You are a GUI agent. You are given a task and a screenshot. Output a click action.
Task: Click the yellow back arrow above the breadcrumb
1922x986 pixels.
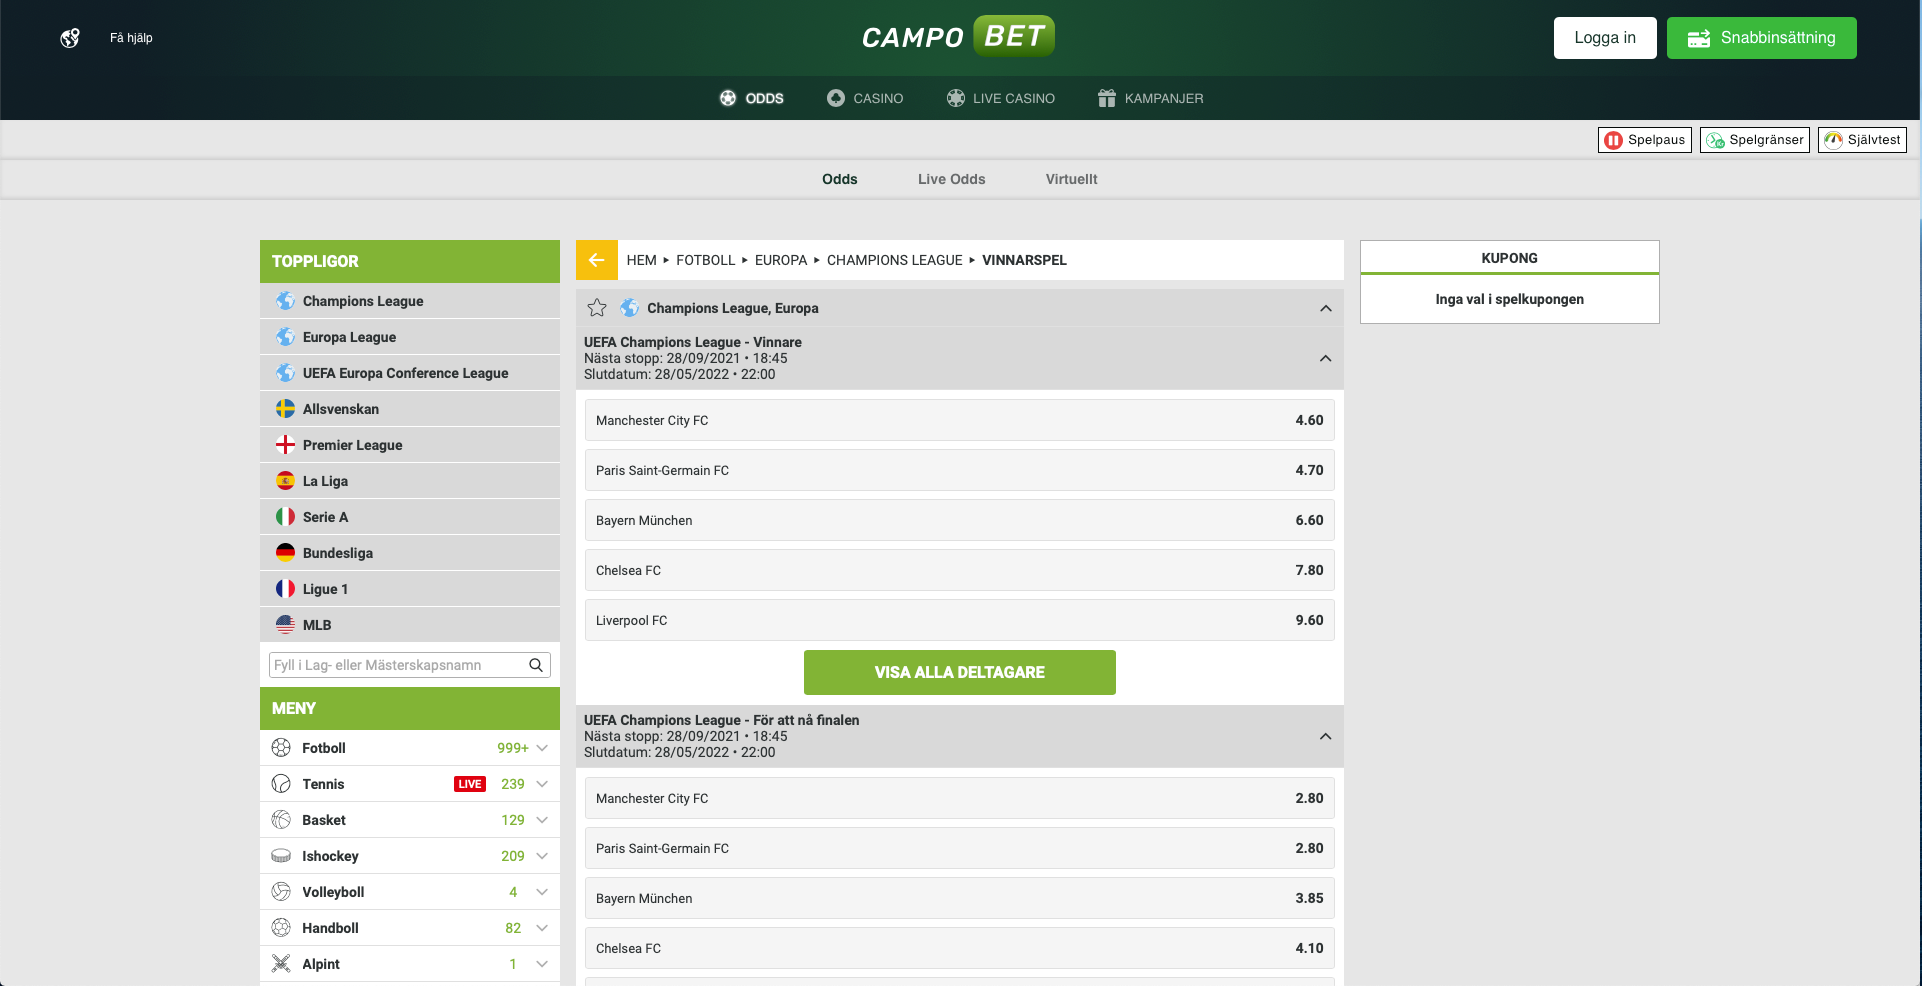(x=596, y=260)
